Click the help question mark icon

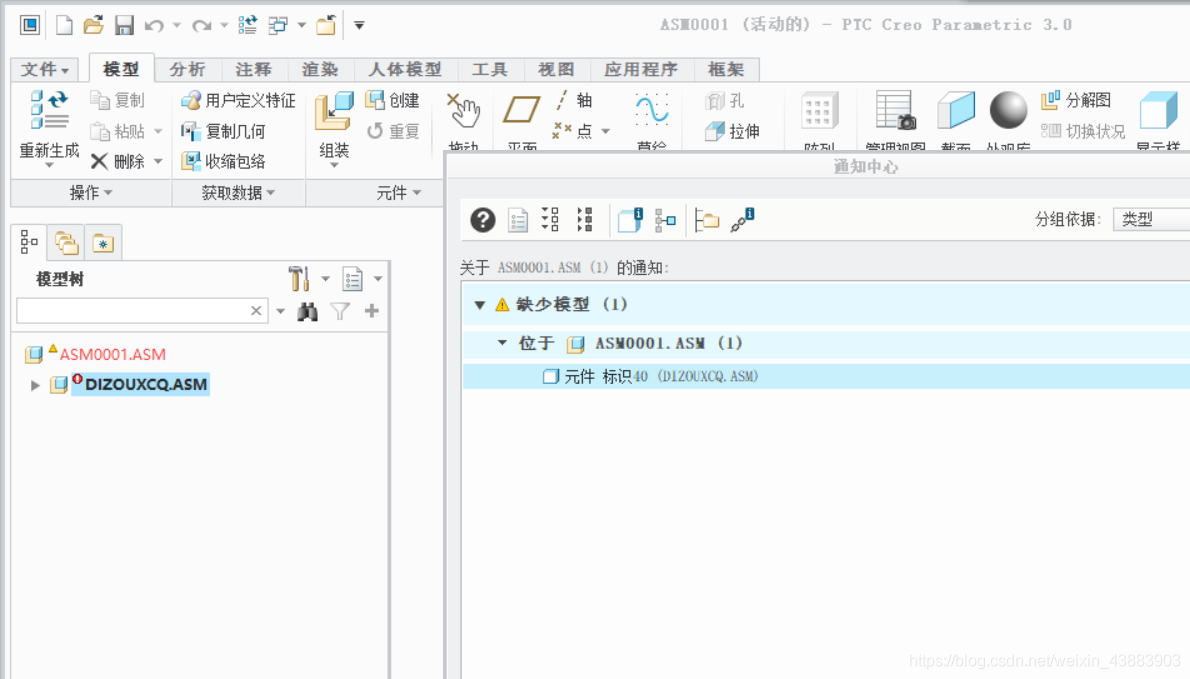[x=483, y=220]
